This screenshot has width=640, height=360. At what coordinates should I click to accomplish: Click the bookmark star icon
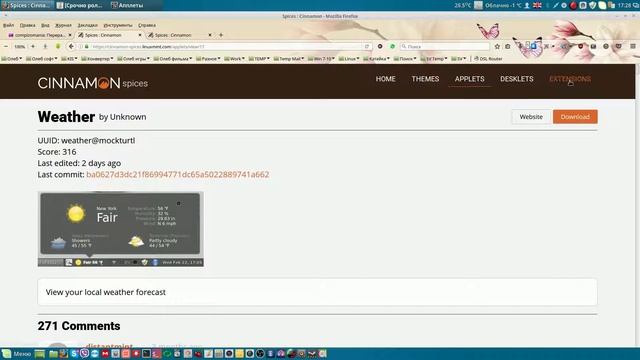click(497, 47)
